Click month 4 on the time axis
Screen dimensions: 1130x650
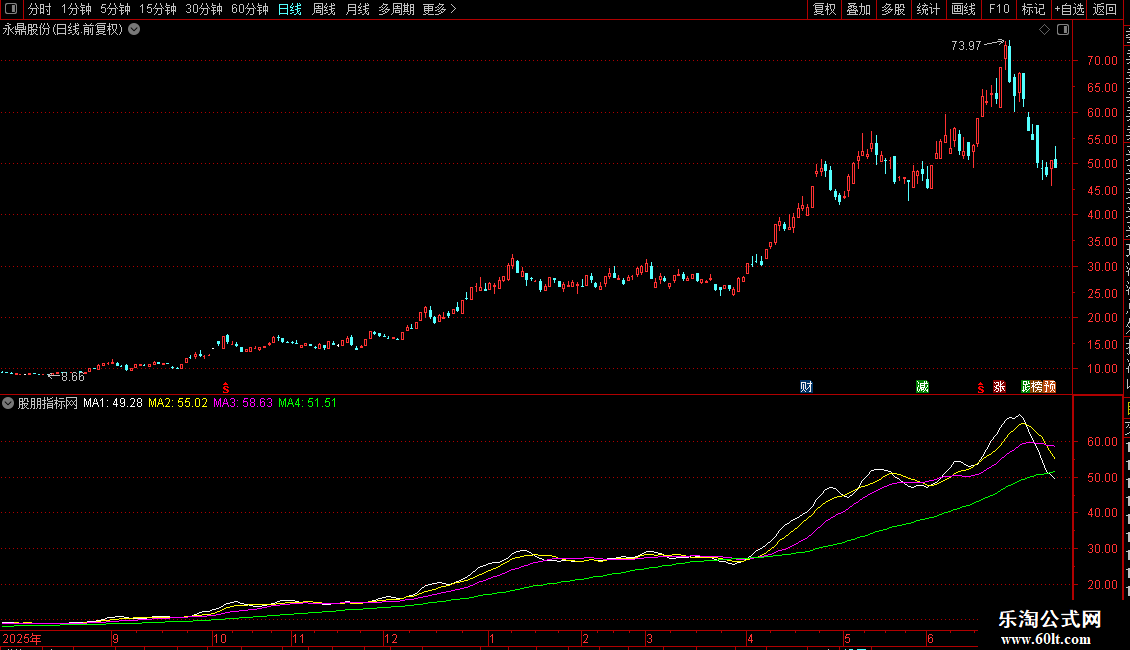tap(750, 638)
